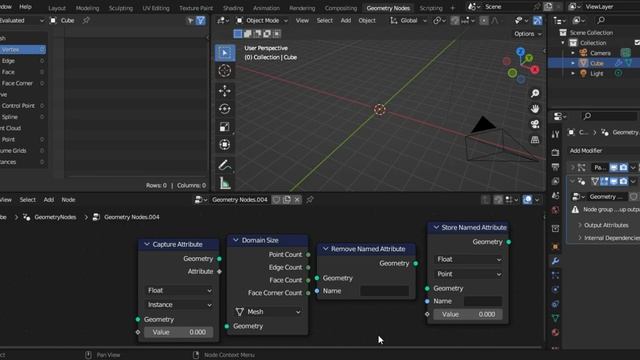Select the Light object in outliner
The image size is (640, 360).
(596, 73)
